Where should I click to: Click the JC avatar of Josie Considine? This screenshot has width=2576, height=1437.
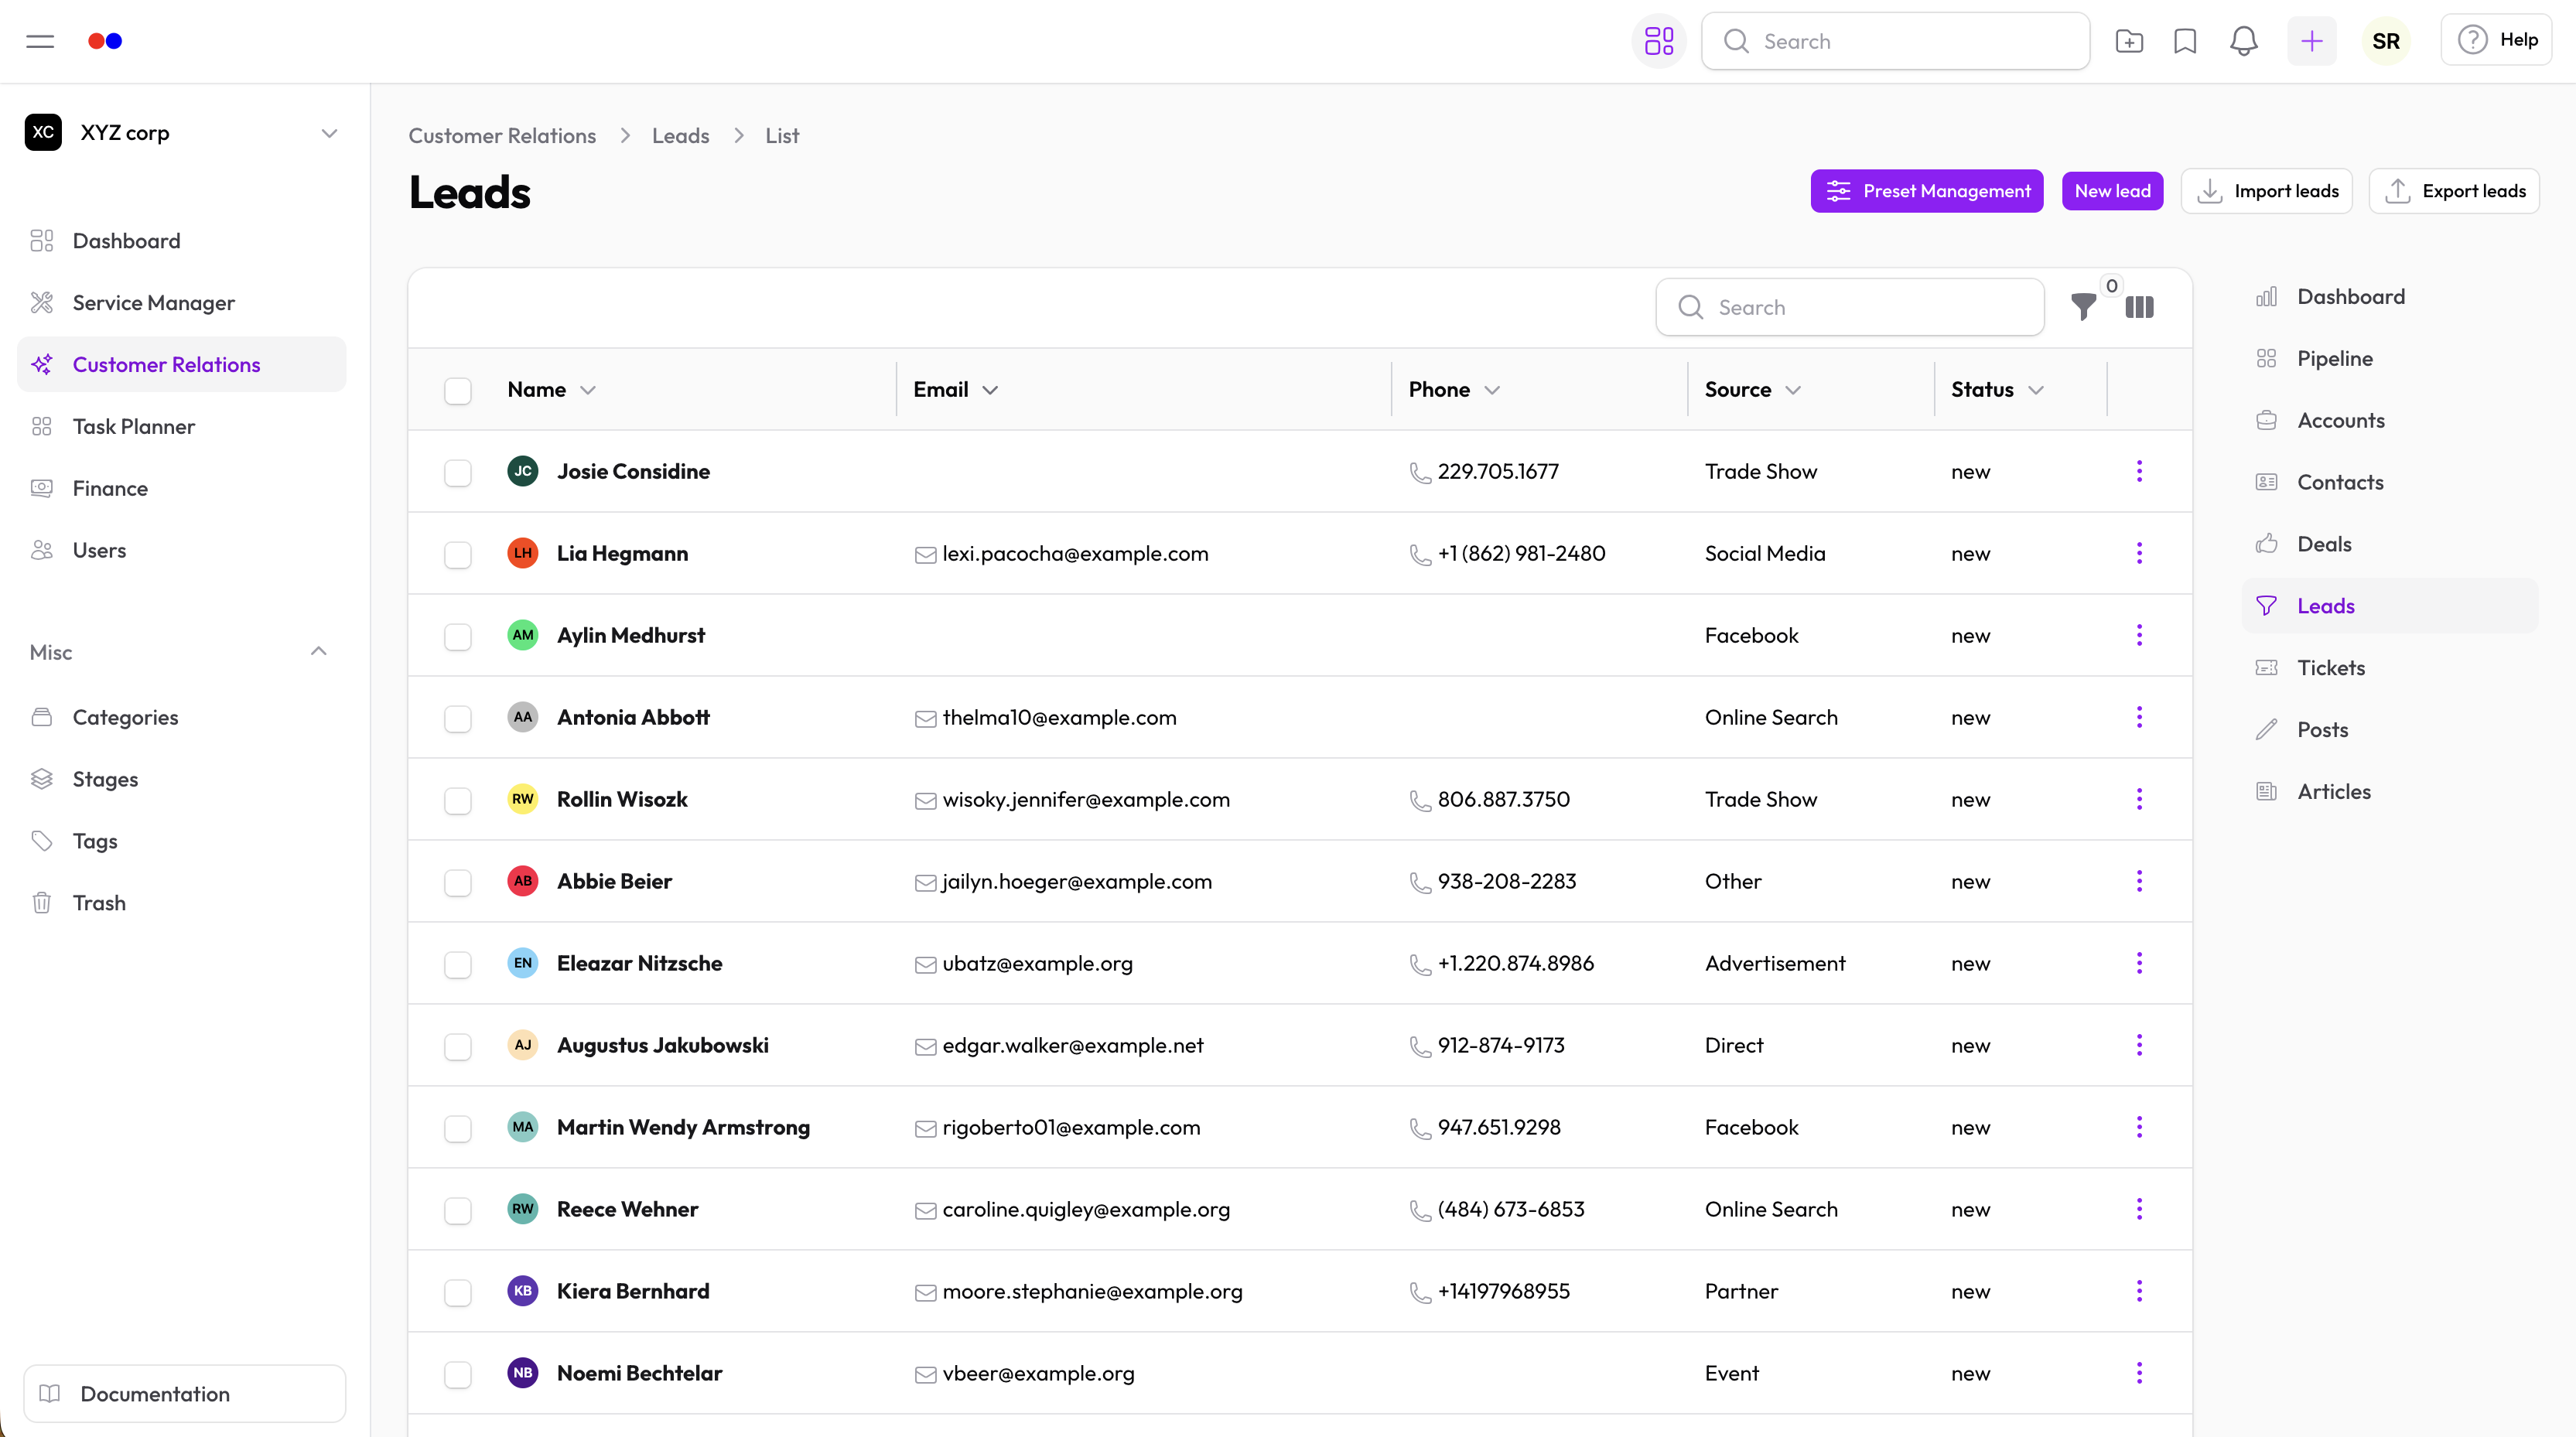(523, 471)
